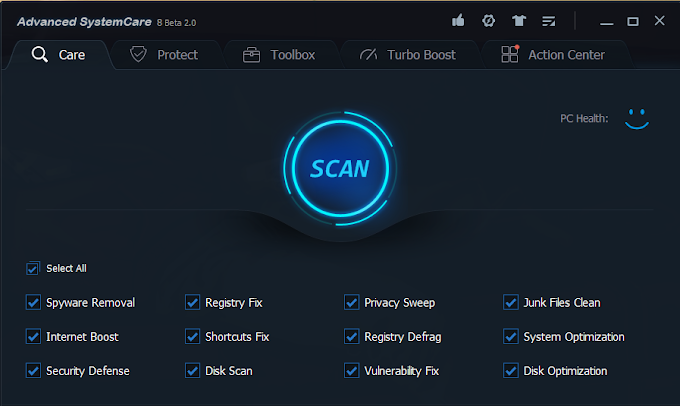Click the PC Health label
The width and height of the screenshot is (680, 406).
click(x=584, y=118)
